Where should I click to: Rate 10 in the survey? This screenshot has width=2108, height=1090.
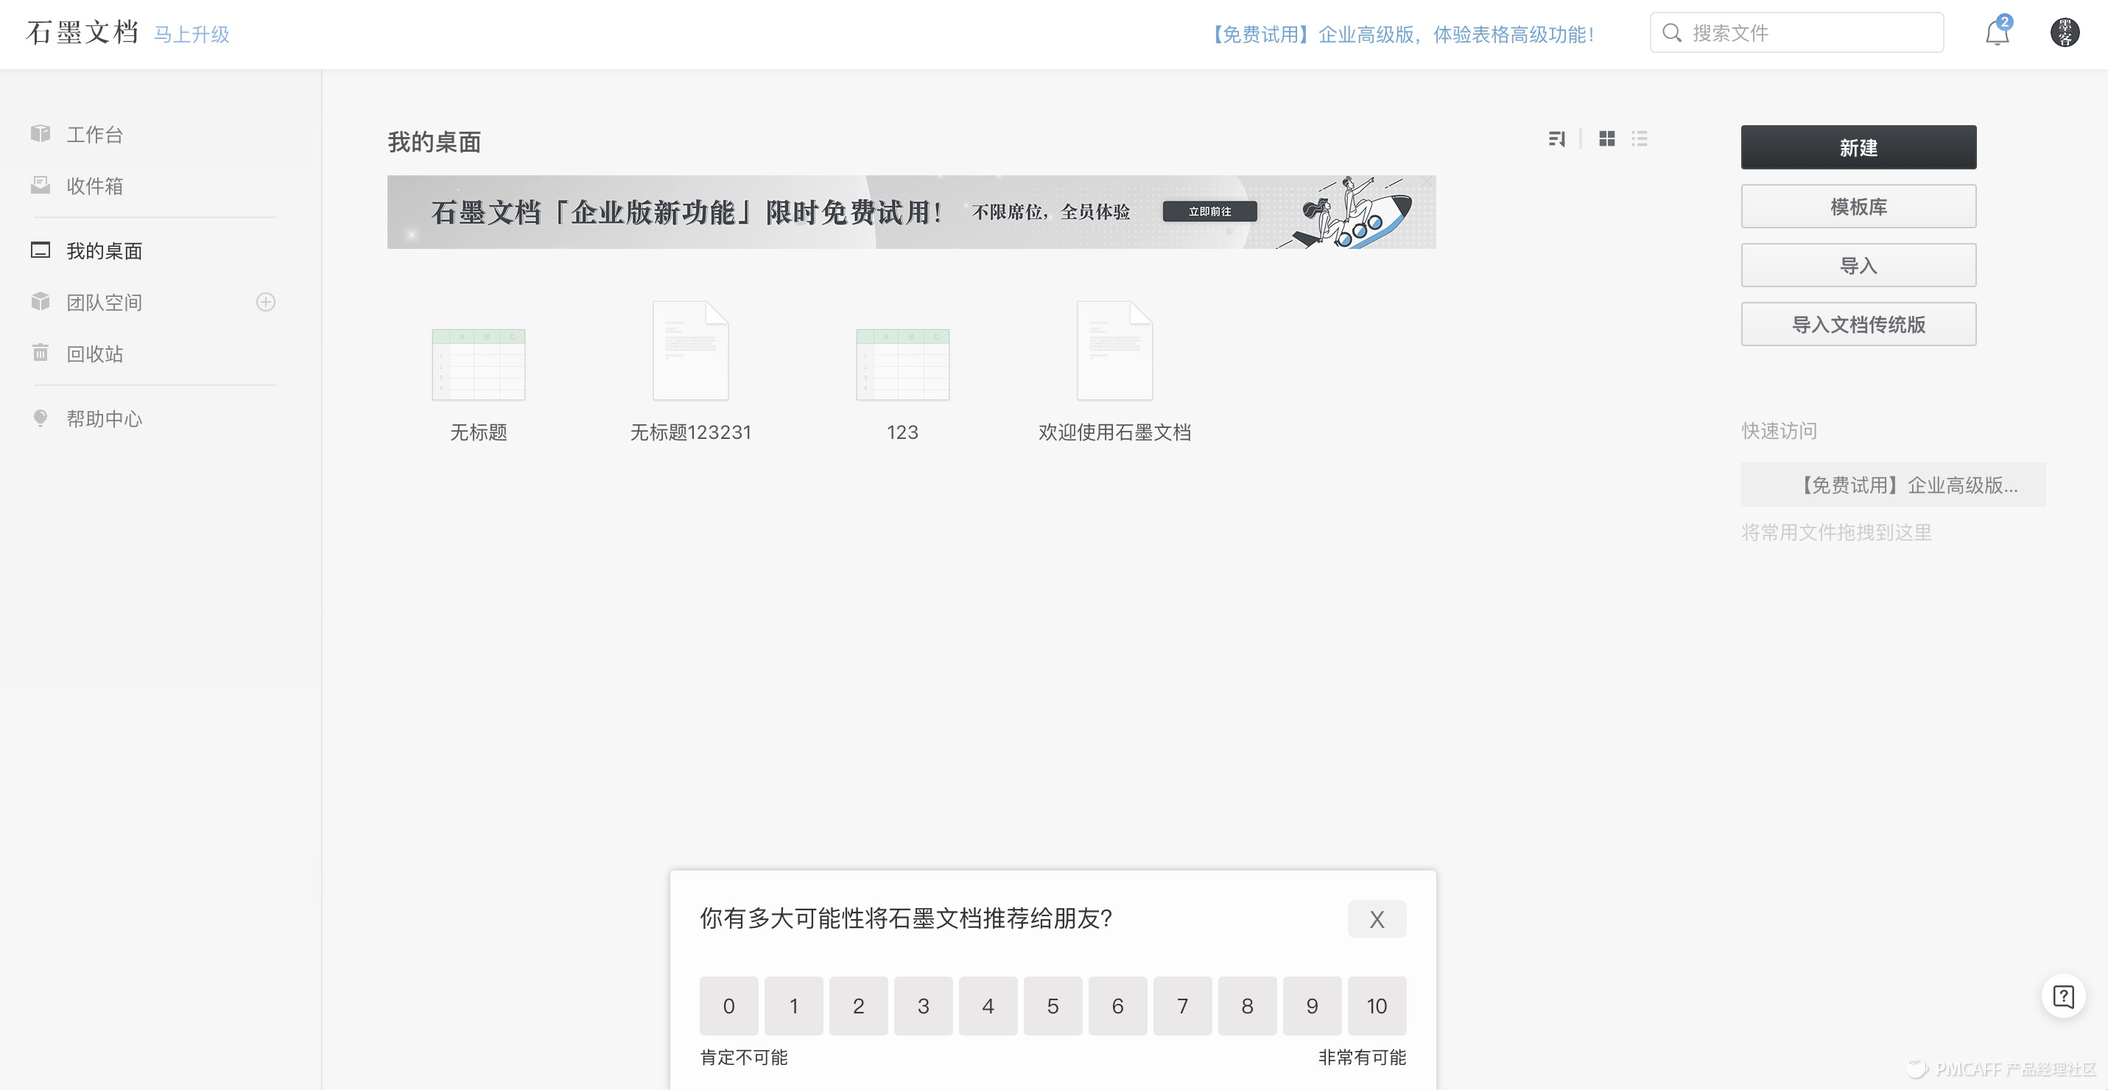click(1377, 1006)
